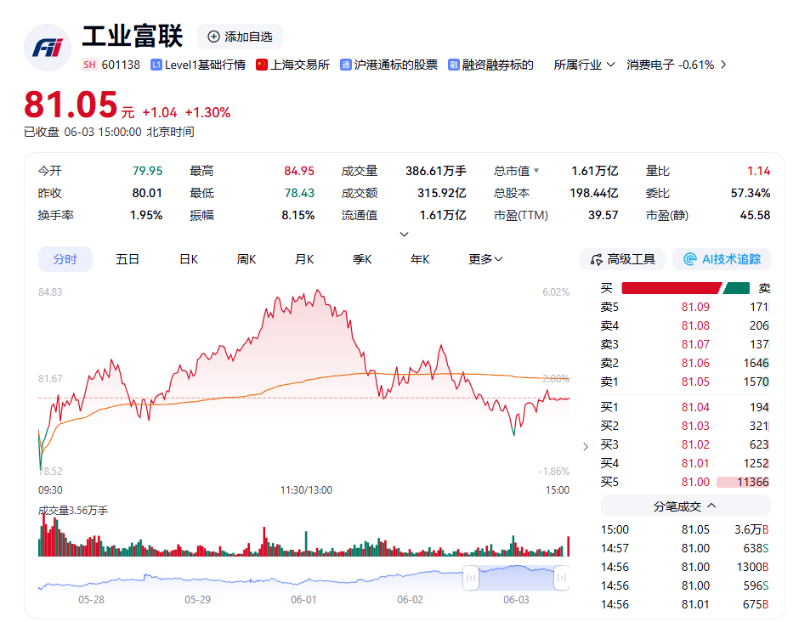Click the China flag icon beside 上海交易所
This screenshot has height=622, width=799.
click(x=261, y=65)
